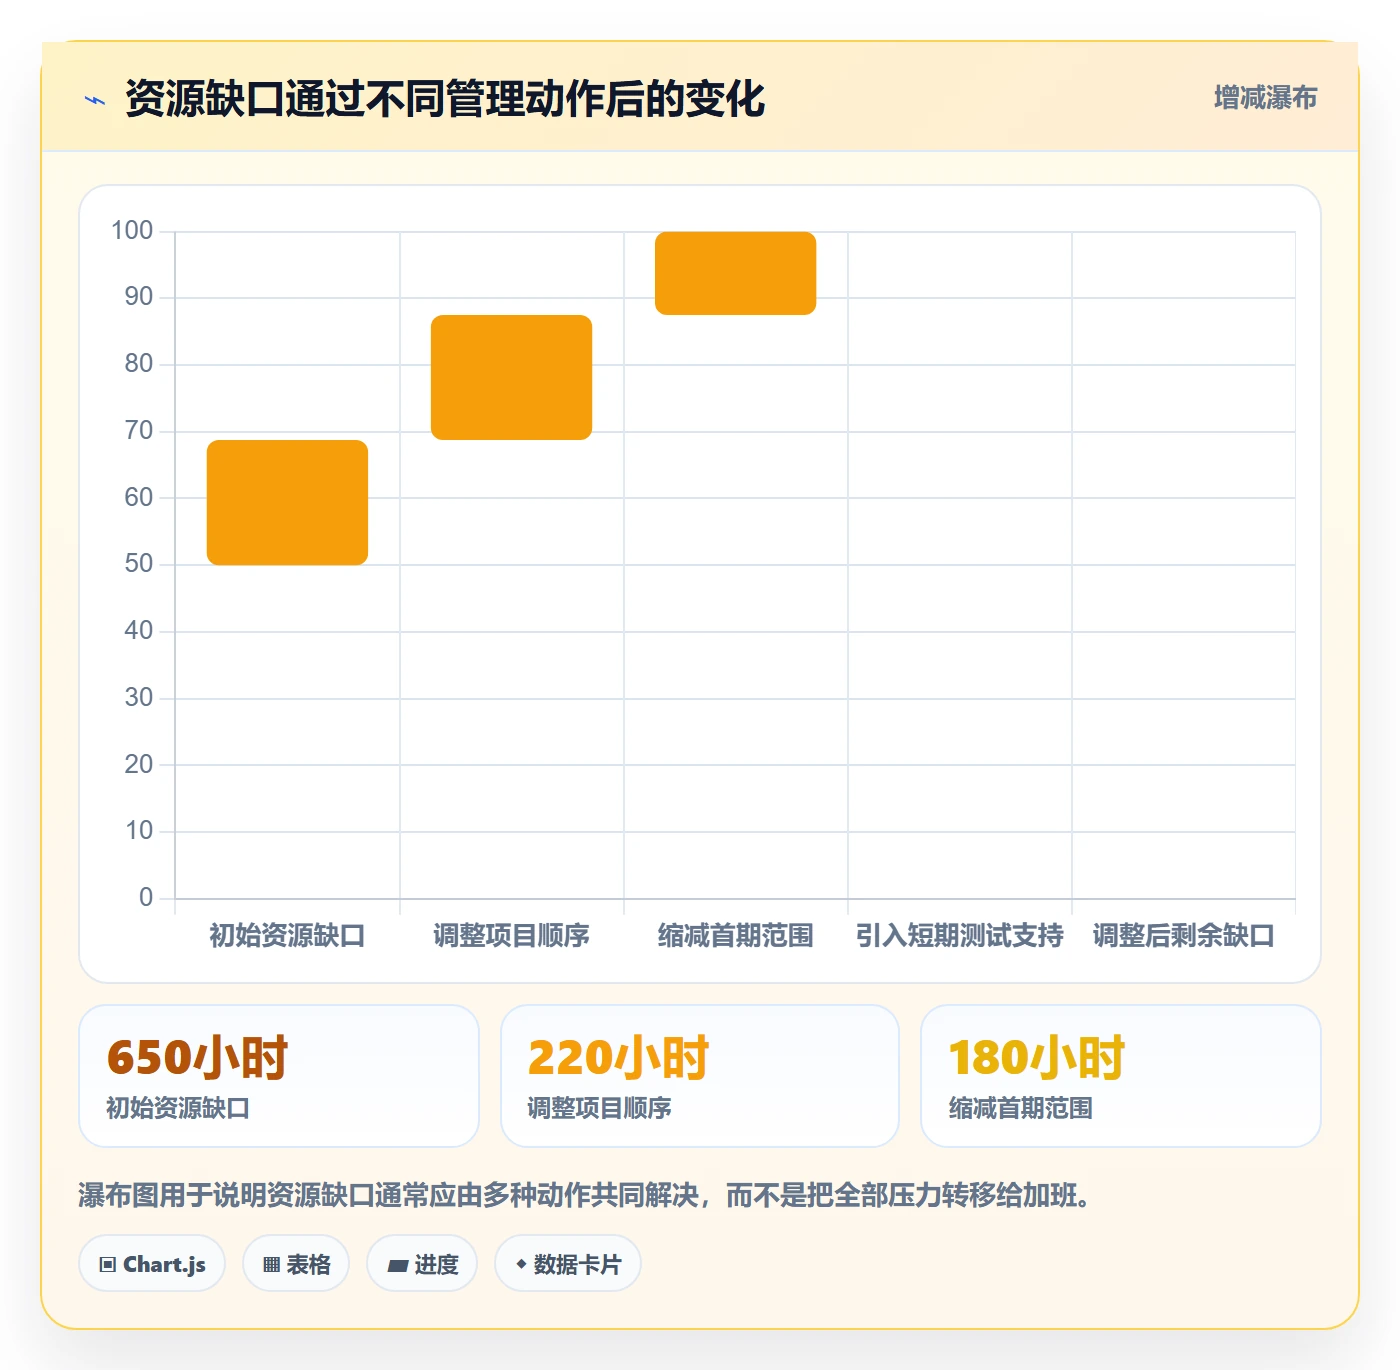This screenshot has width=1400, height=1370.
Task: Click the 缩减首期范围 waterfall bar
Action: tap(735, 273)
